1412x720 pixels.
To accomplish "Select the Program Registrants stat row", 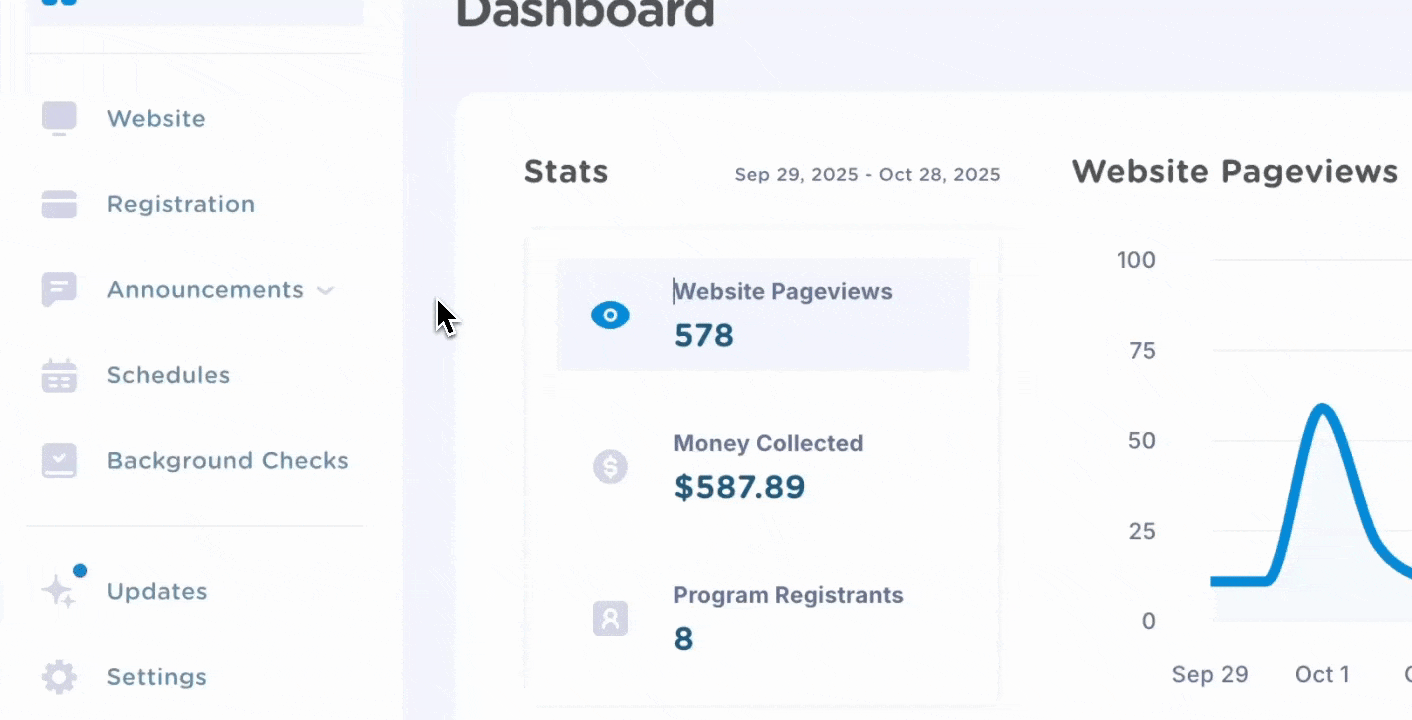I will tap(763, 618).
